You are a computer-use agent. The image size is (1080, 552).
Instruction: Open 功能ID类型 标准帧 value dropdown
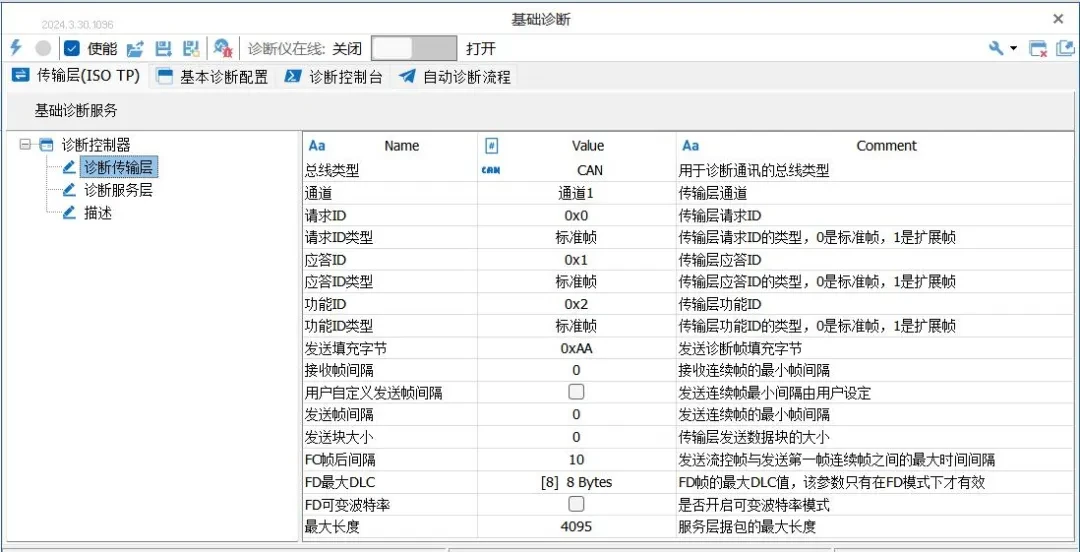tap(577, 326)
